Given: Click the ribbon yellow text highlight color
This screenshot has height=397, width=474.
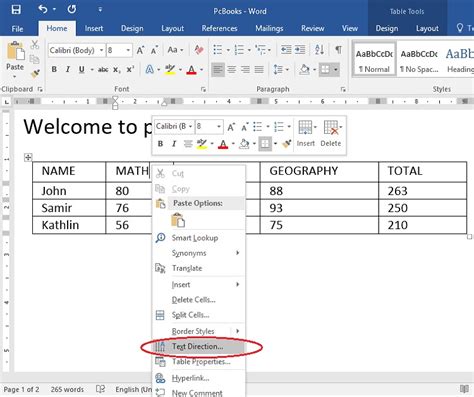Looking at the screenshot, I should point(170,70).
